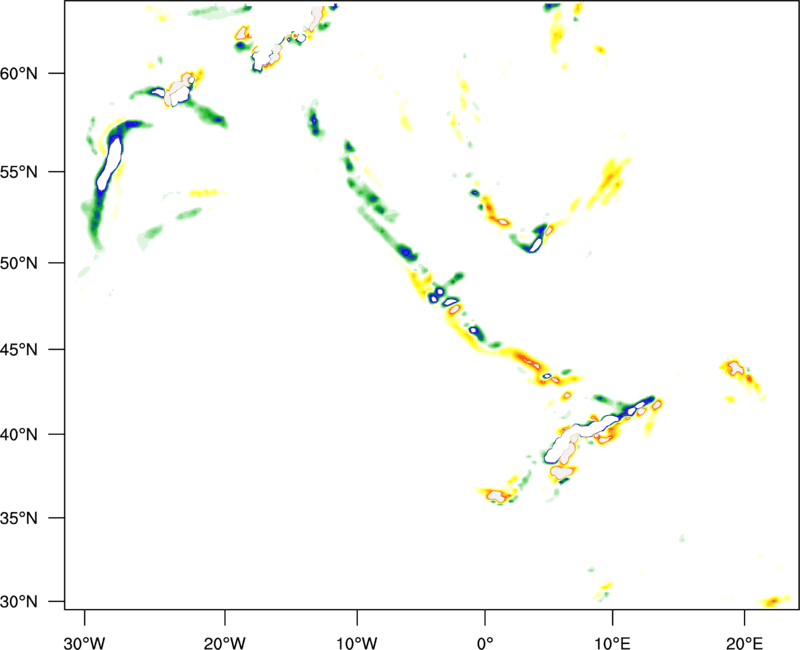Click the 20°E longitude label
Image resolution: width=800 pixels, height=650 pixels.
[744, 643]
